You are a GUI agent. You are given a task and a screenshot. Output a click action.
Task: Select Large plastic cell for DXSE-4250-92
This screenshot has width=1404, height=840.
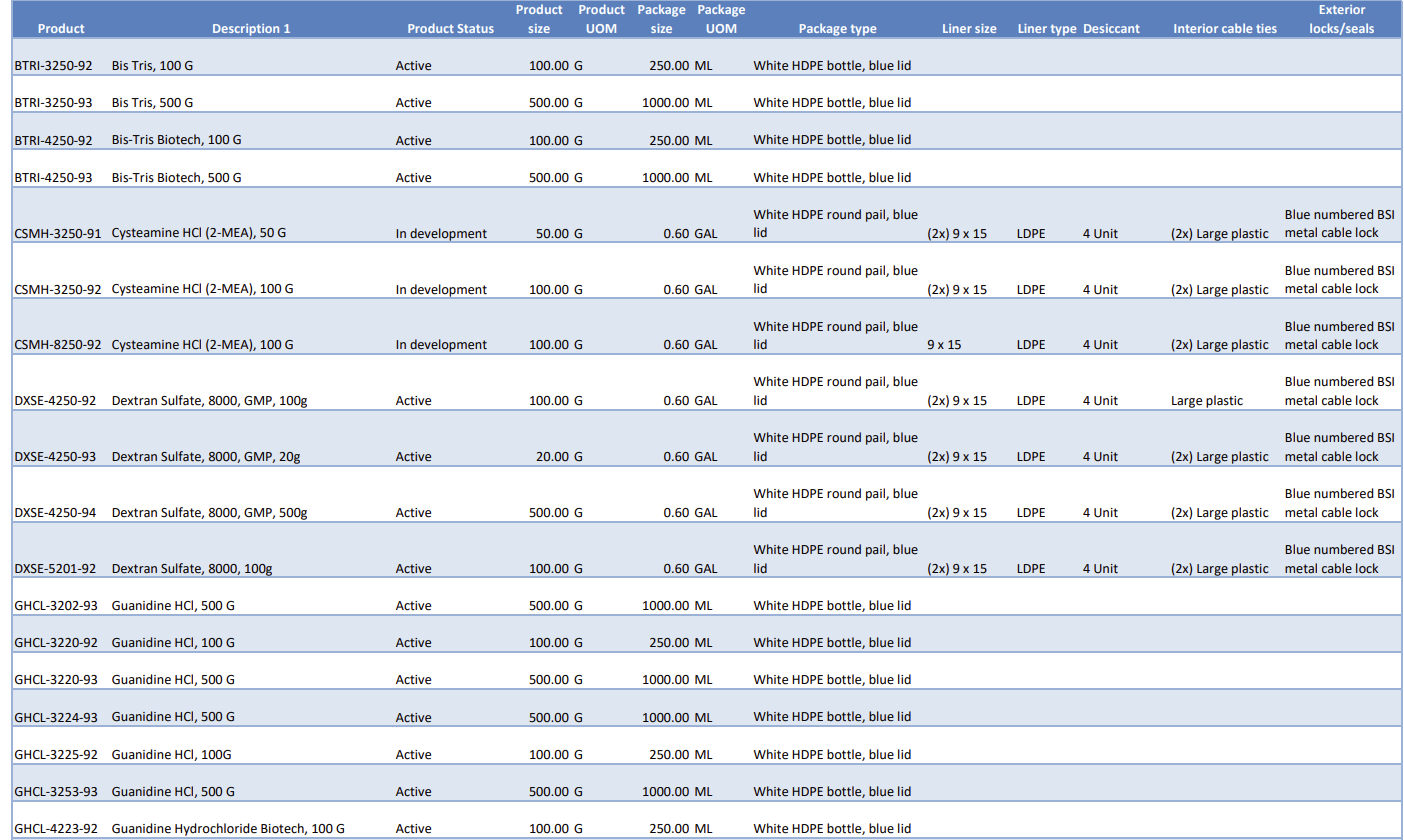pyautogui.click(x=1207, y=401)
